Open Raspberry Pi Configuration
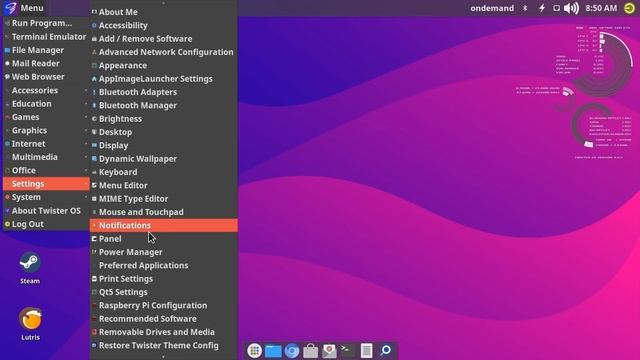 (164, 305)
